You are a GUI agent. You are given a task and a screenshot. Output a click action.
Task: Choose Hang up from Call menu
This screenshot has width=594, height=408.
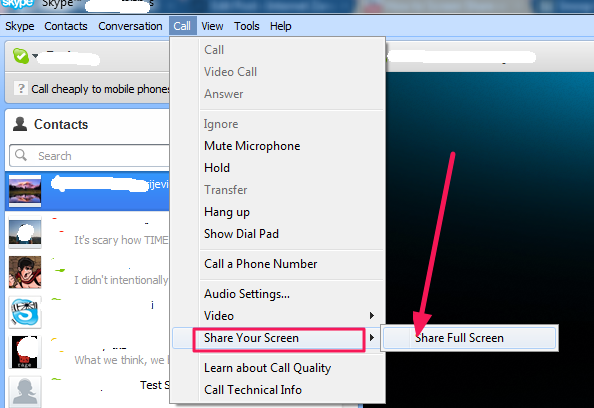(x=227, y=212)
